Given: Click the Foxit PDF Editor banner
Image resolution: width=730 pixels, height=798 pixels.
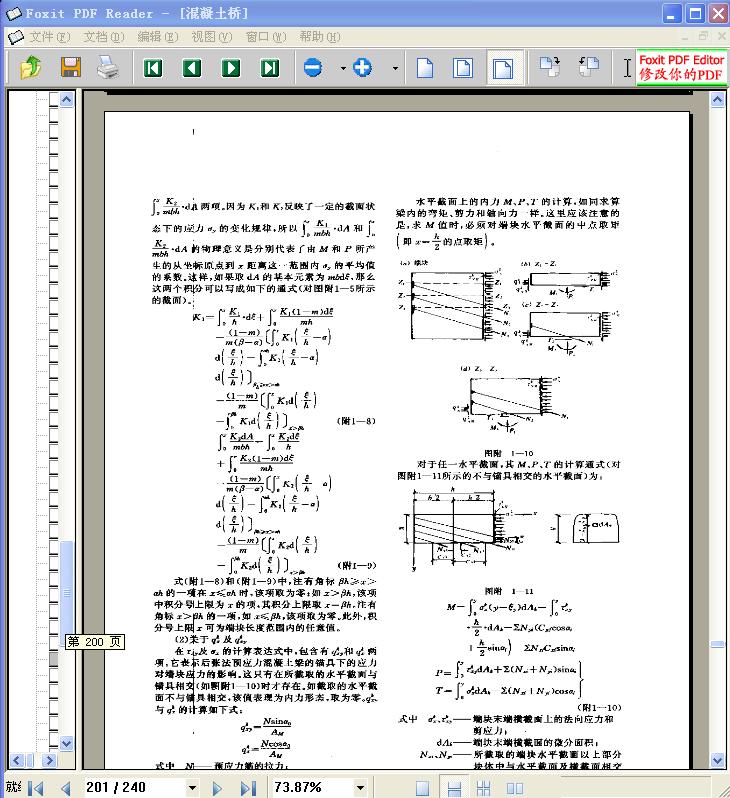Looking at the screenshot, I should click(681, 67).
